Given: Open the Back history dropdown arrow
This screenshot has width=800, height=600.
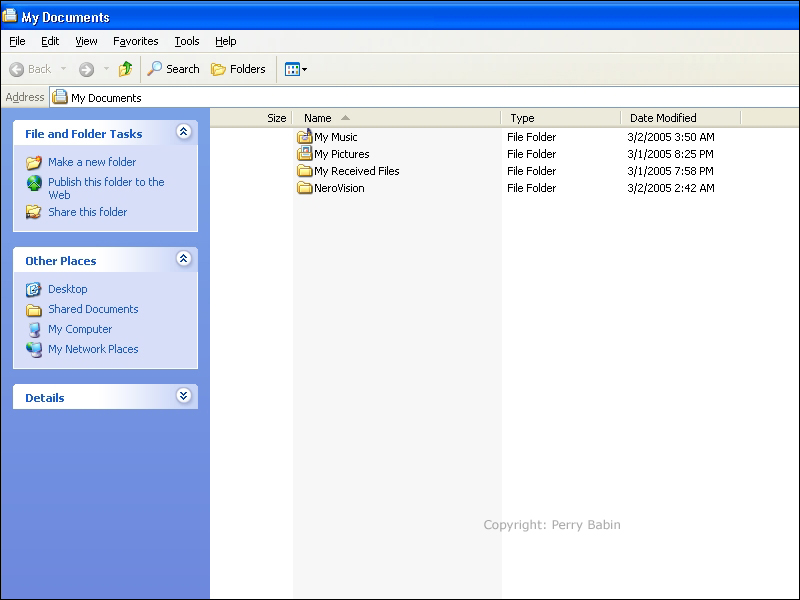Looking at the screenshot, I should click(x=64, y=68).
